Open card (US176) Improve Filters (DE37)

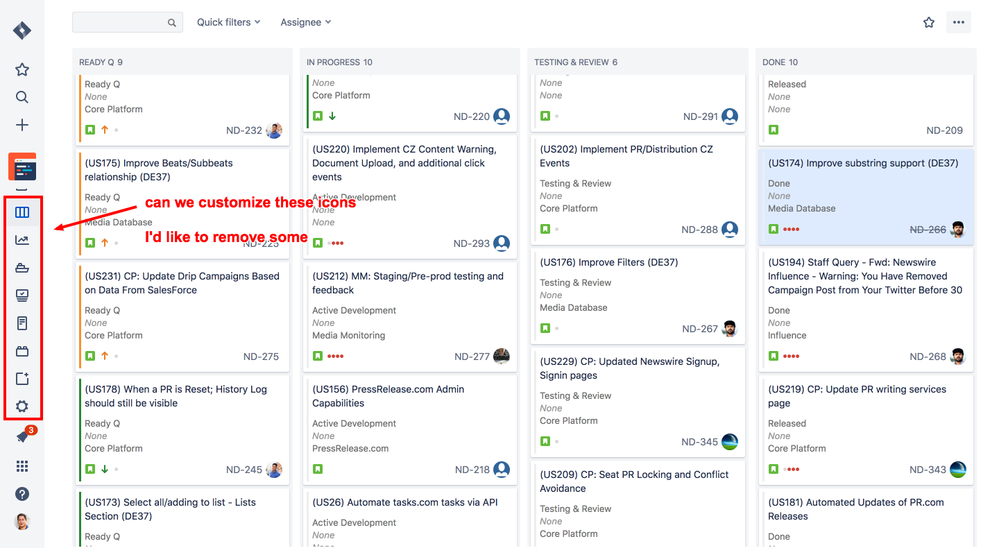coord(638,296)
